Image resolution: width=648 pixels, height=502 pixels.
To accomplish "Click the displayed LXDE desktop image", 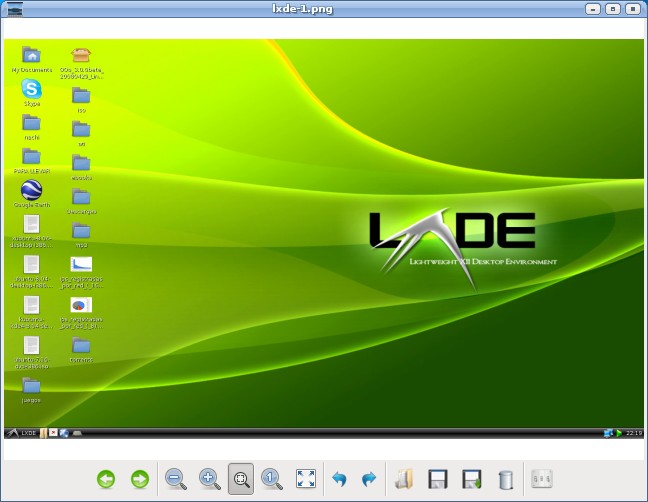I will 324,239.
